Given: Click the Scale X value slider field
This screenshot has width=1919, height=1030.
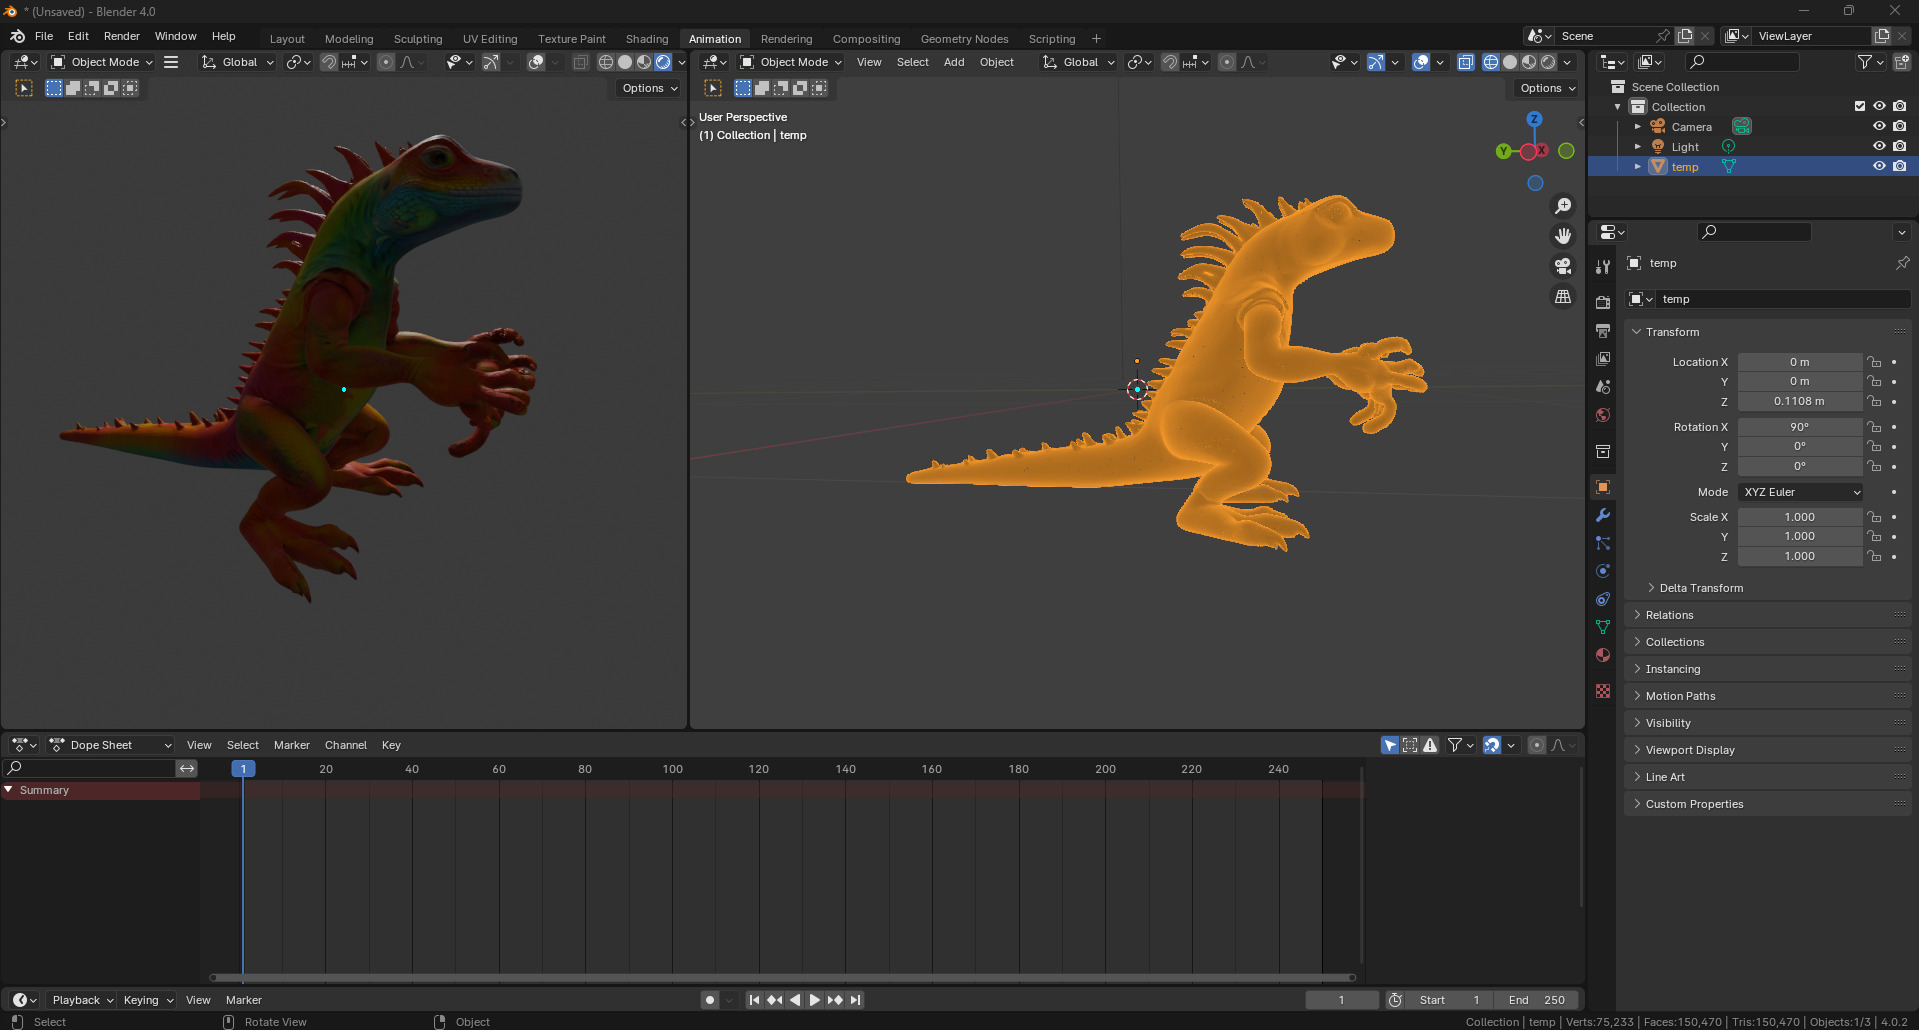Looking at the screenshot, I should (1800, 517).
